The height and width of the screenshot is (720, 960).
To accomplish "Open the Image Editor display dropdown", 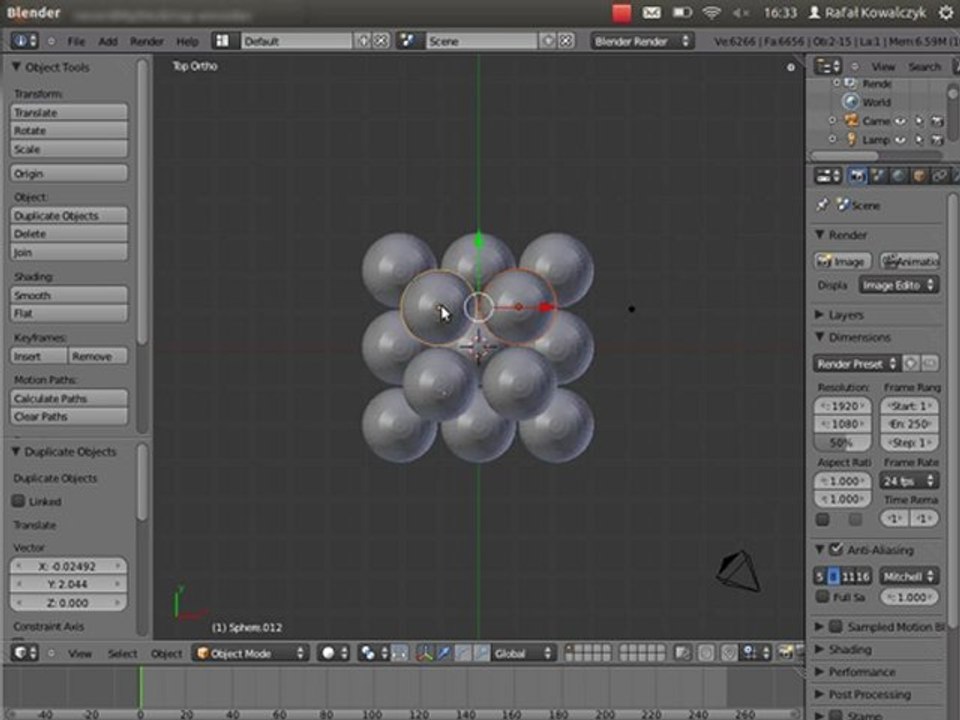I will click(x=899, y=285).
